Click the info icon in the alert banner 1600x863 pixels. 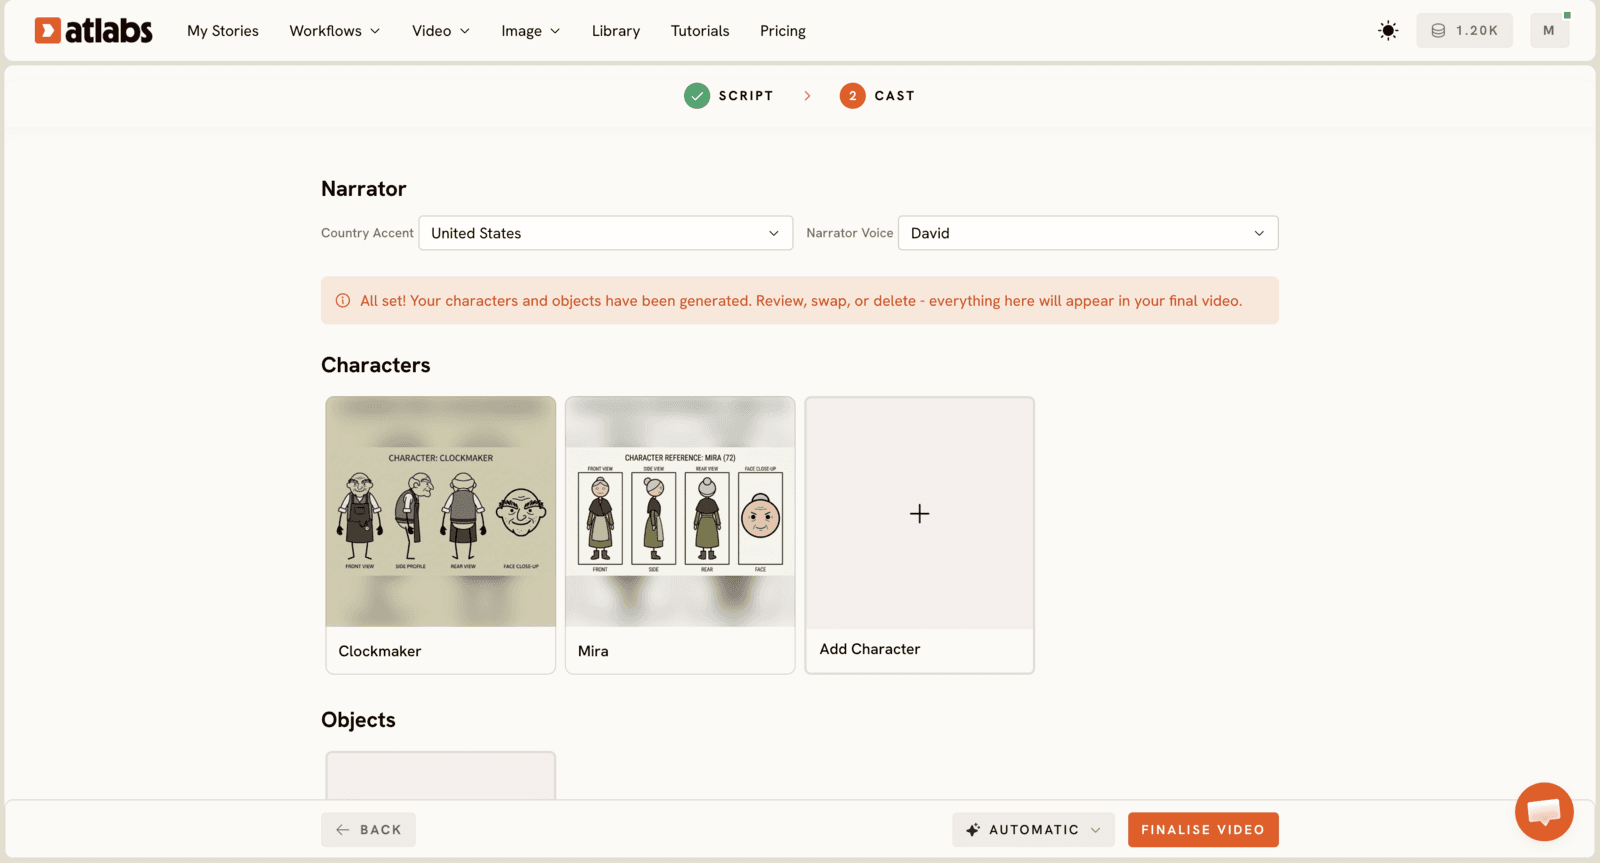(x=343, y=301)
